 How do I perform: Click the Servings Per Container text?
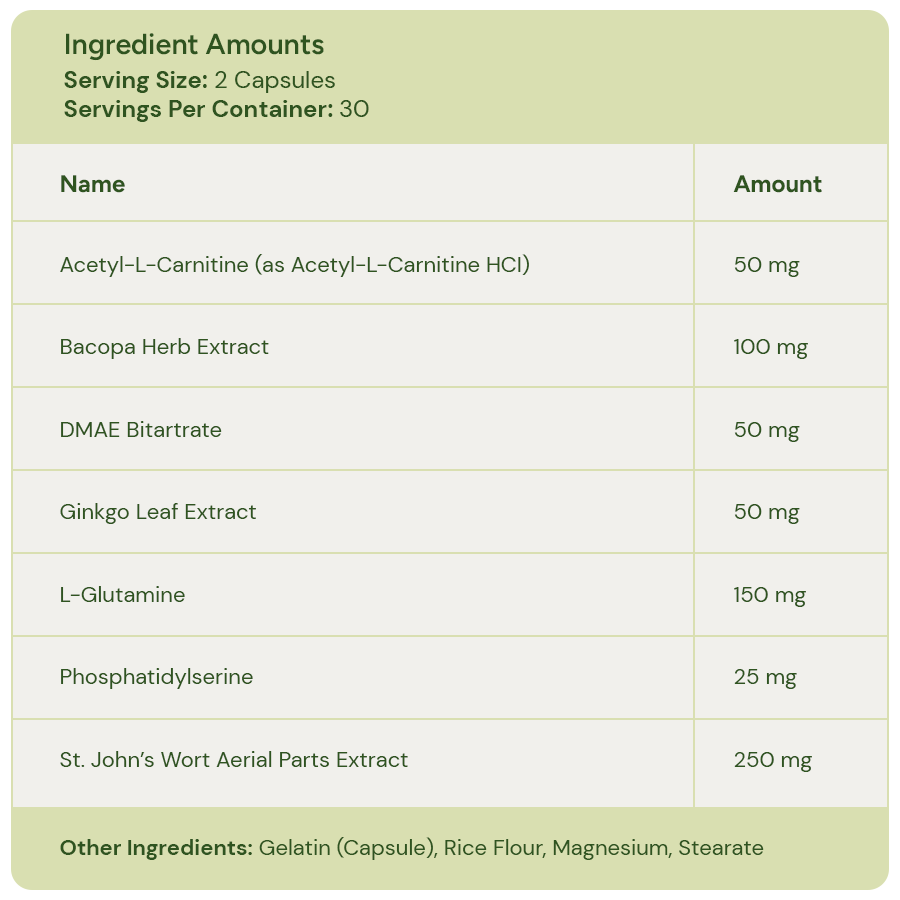coord(216,109)
